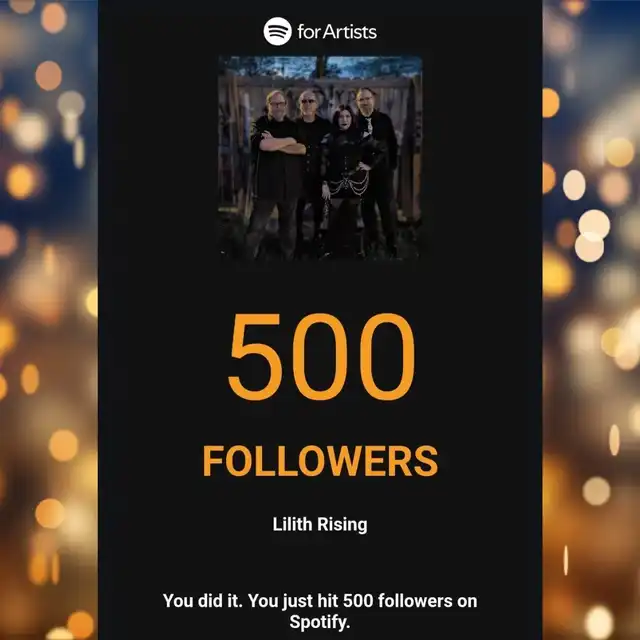Click the 'for Artists' wordmark
Image resolution: width=640 pixels, height=640 pixels.
tap(337, 32)
